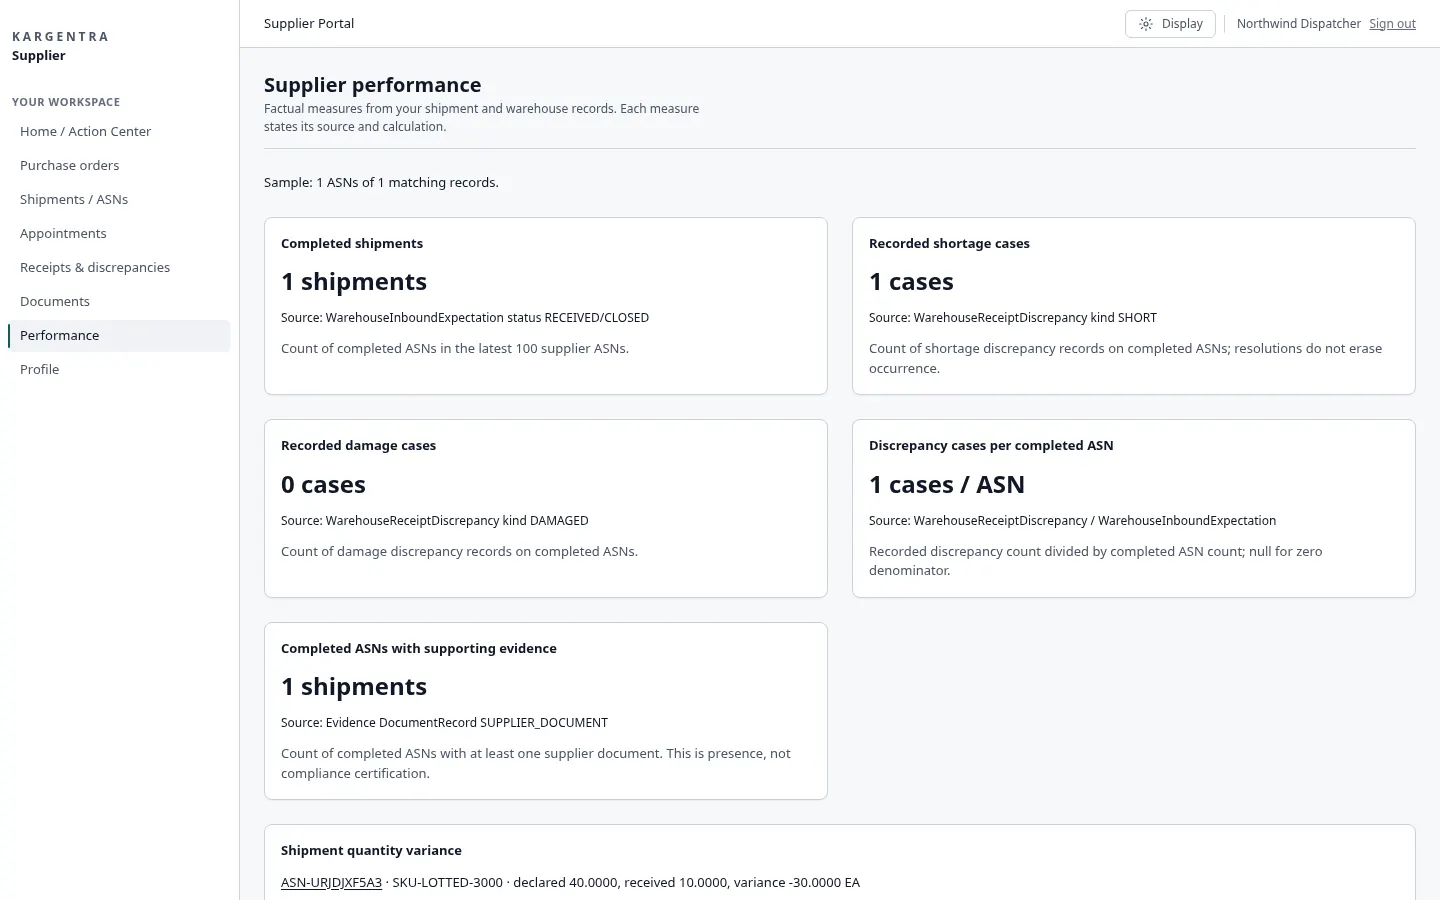This screenshot has height=900, width=1440.
Task: Click Northwind Dispatcher user name
Action: point(1298,24)
